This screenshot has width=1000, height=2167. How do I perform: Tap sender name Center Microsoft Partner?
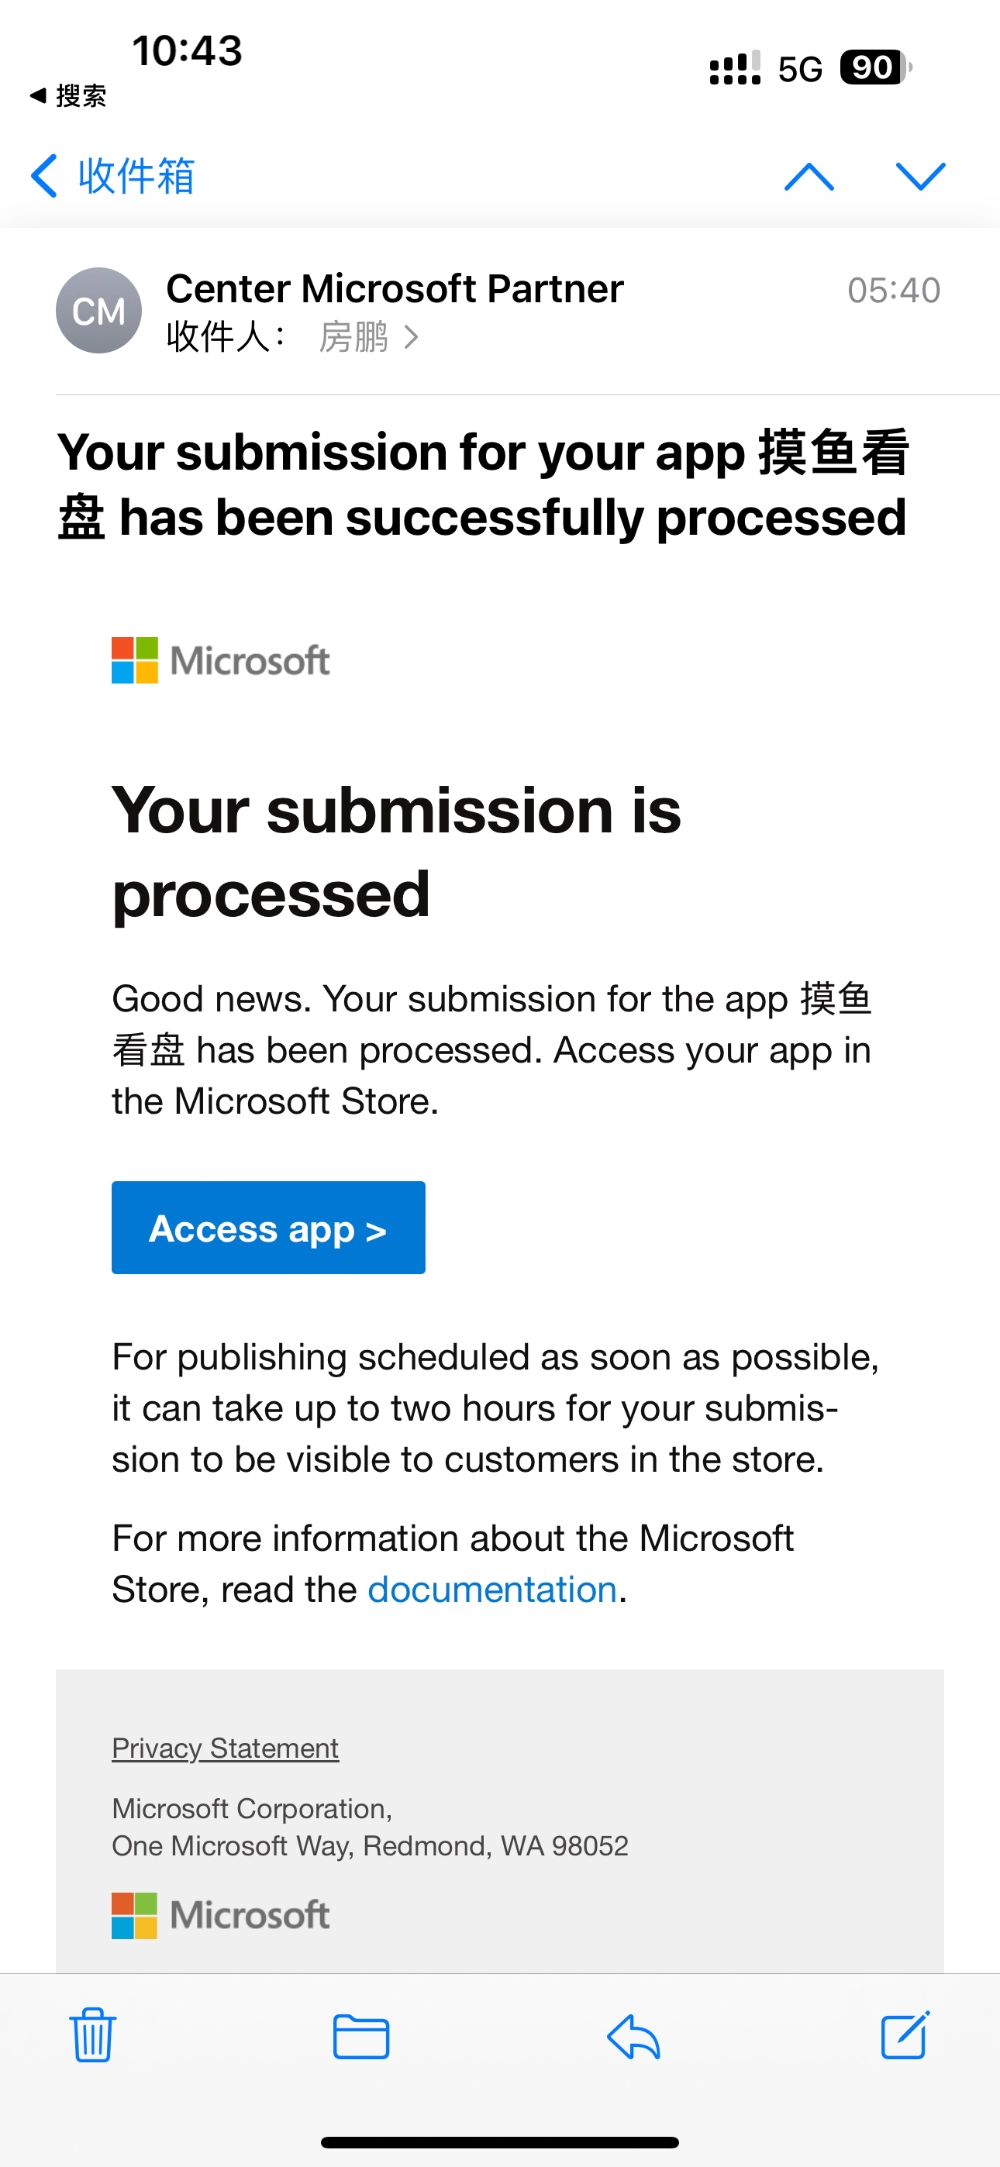(395, 289)
